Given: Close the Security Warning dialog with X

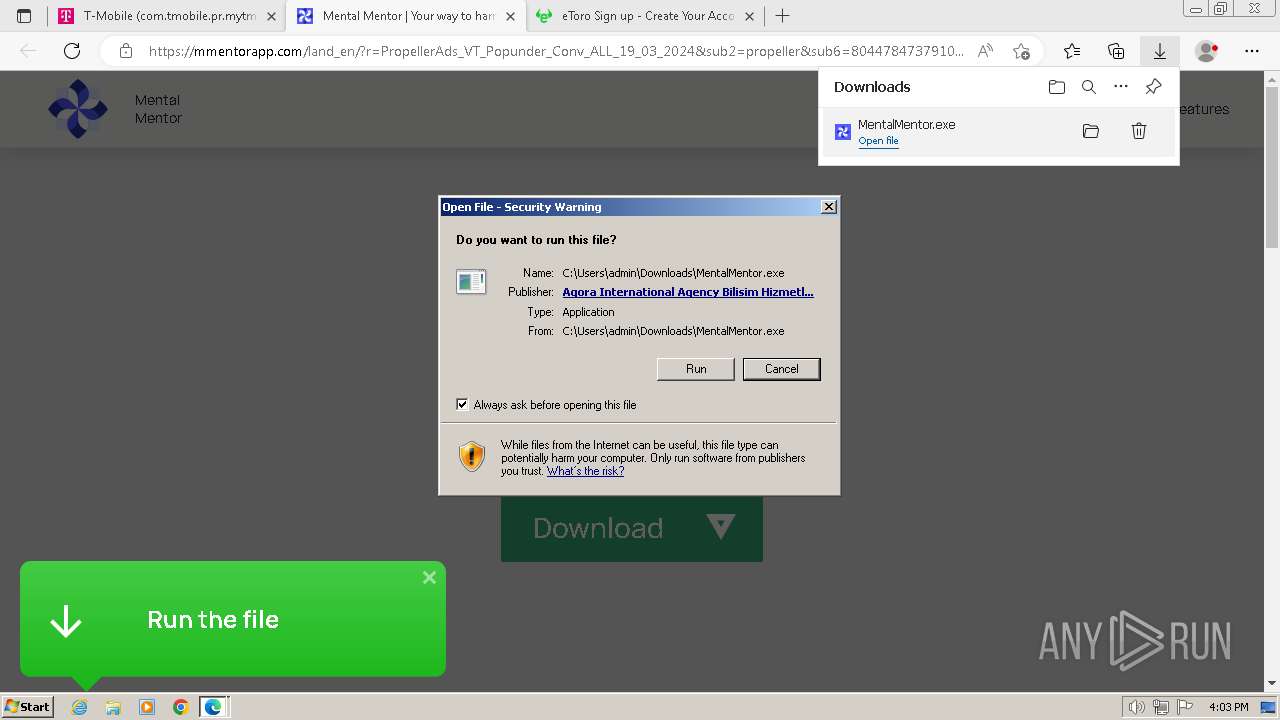Looking at the screenshot, I should pos(828,207).
